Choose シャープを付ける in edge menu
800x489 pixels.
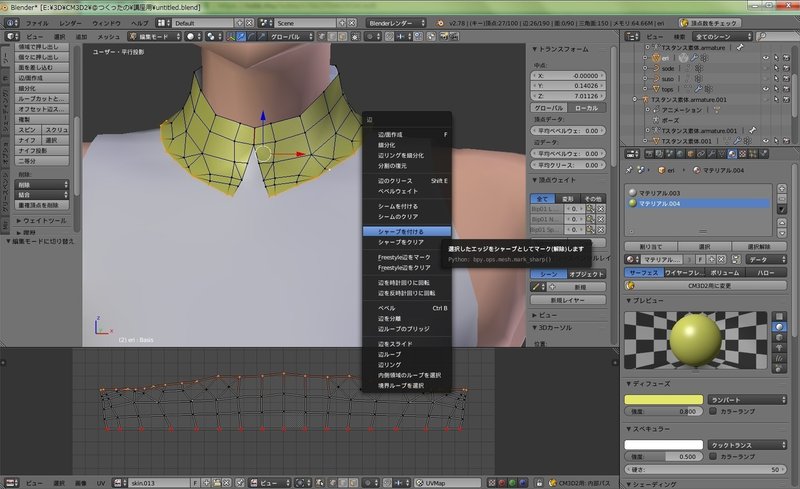tap(407, 232)
